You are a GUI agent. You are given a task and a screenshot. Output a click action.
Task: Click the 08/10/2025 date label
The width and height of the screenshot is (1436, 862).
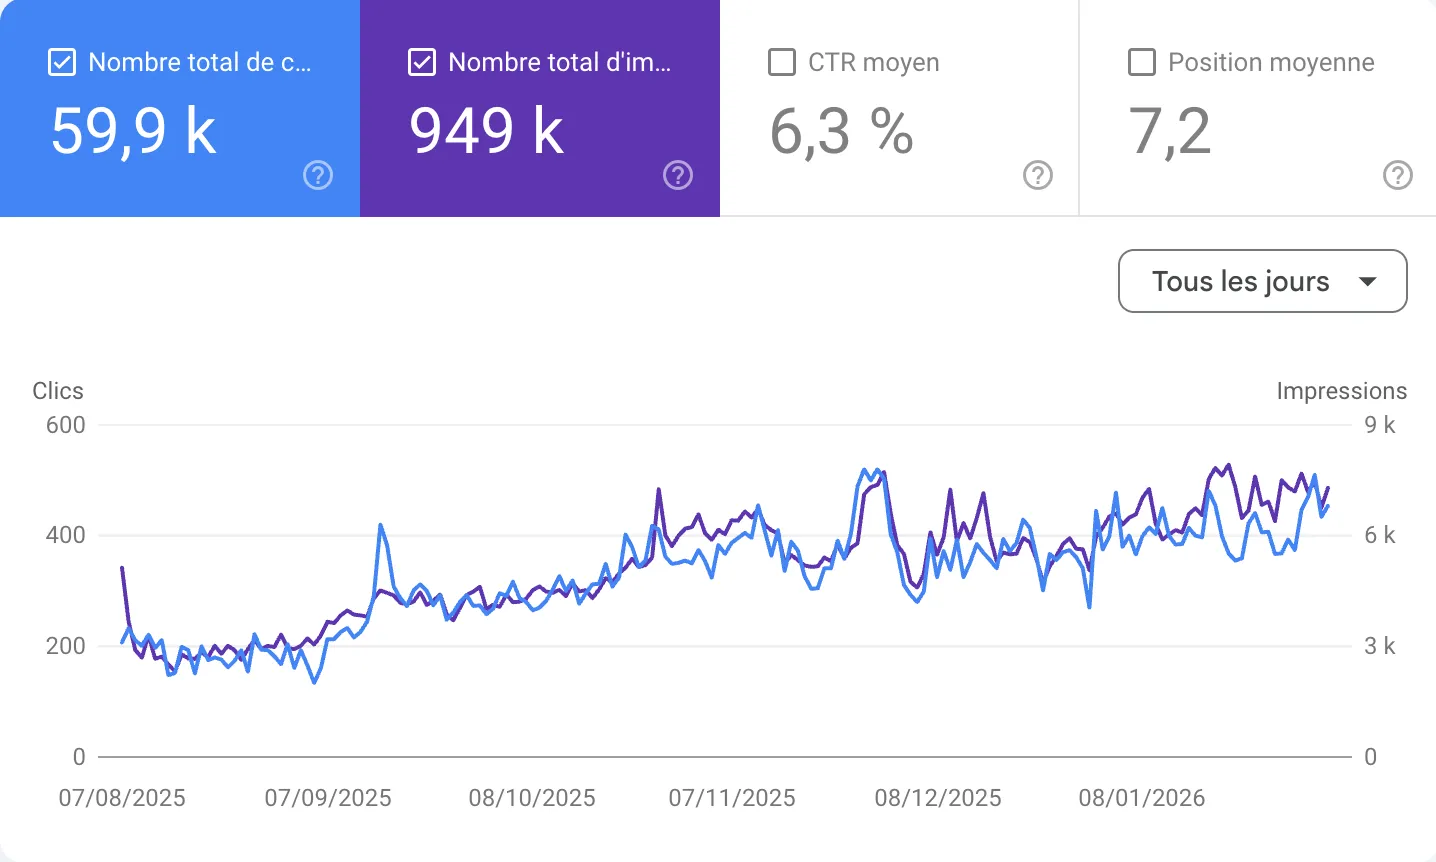click(532, 798)
